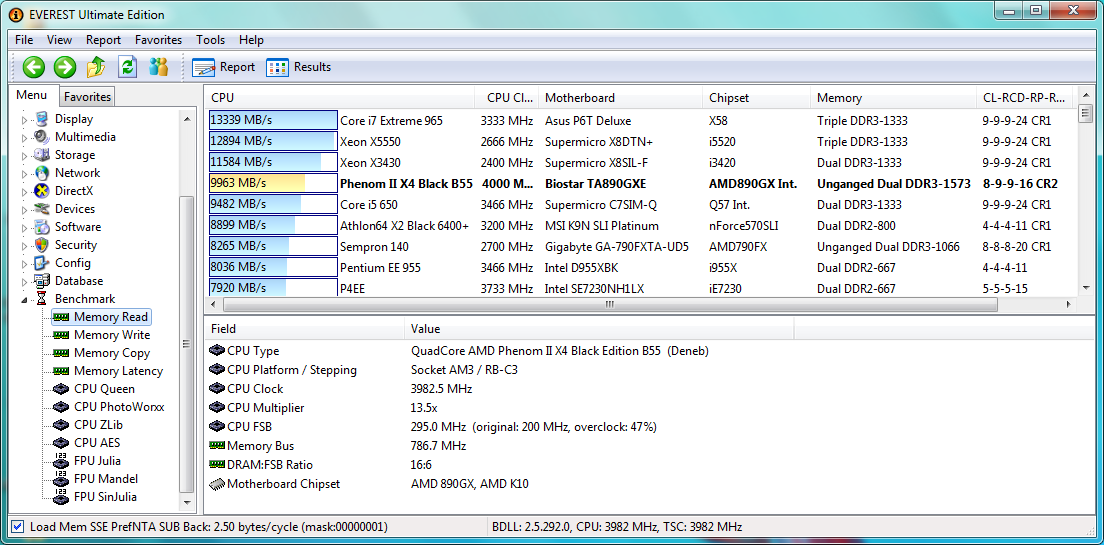This screenshot has height=545, width=1104.
Task: Open the Tools menu
Action: (x=211, y=40)
